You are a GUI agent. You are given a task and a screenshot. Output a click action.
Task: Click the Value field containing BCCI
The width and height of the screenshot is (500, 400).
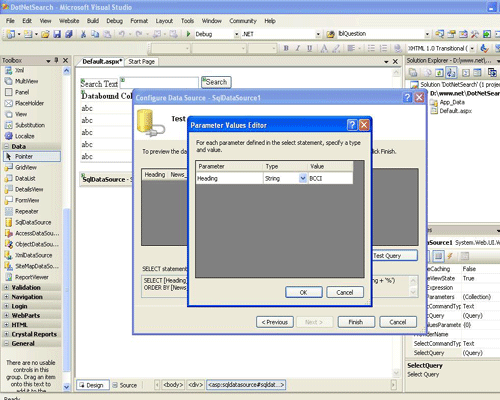click(330, 178)
